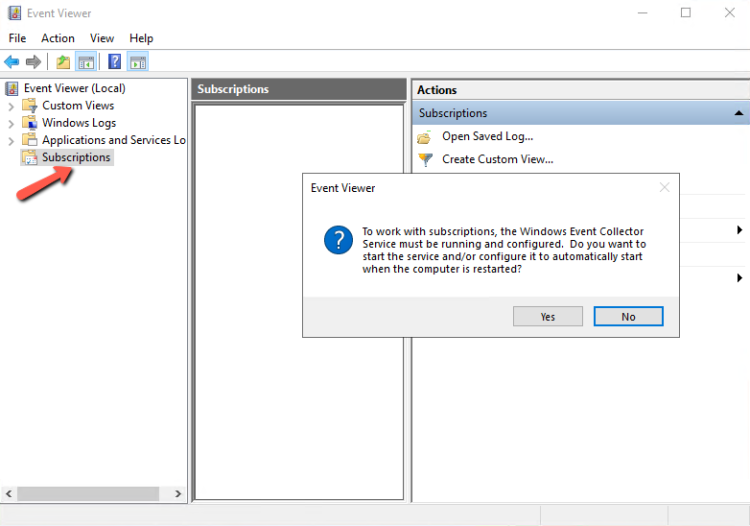Click the Up One Level folder icon
This screenshot has width=750, height=526.
point(63,62)
